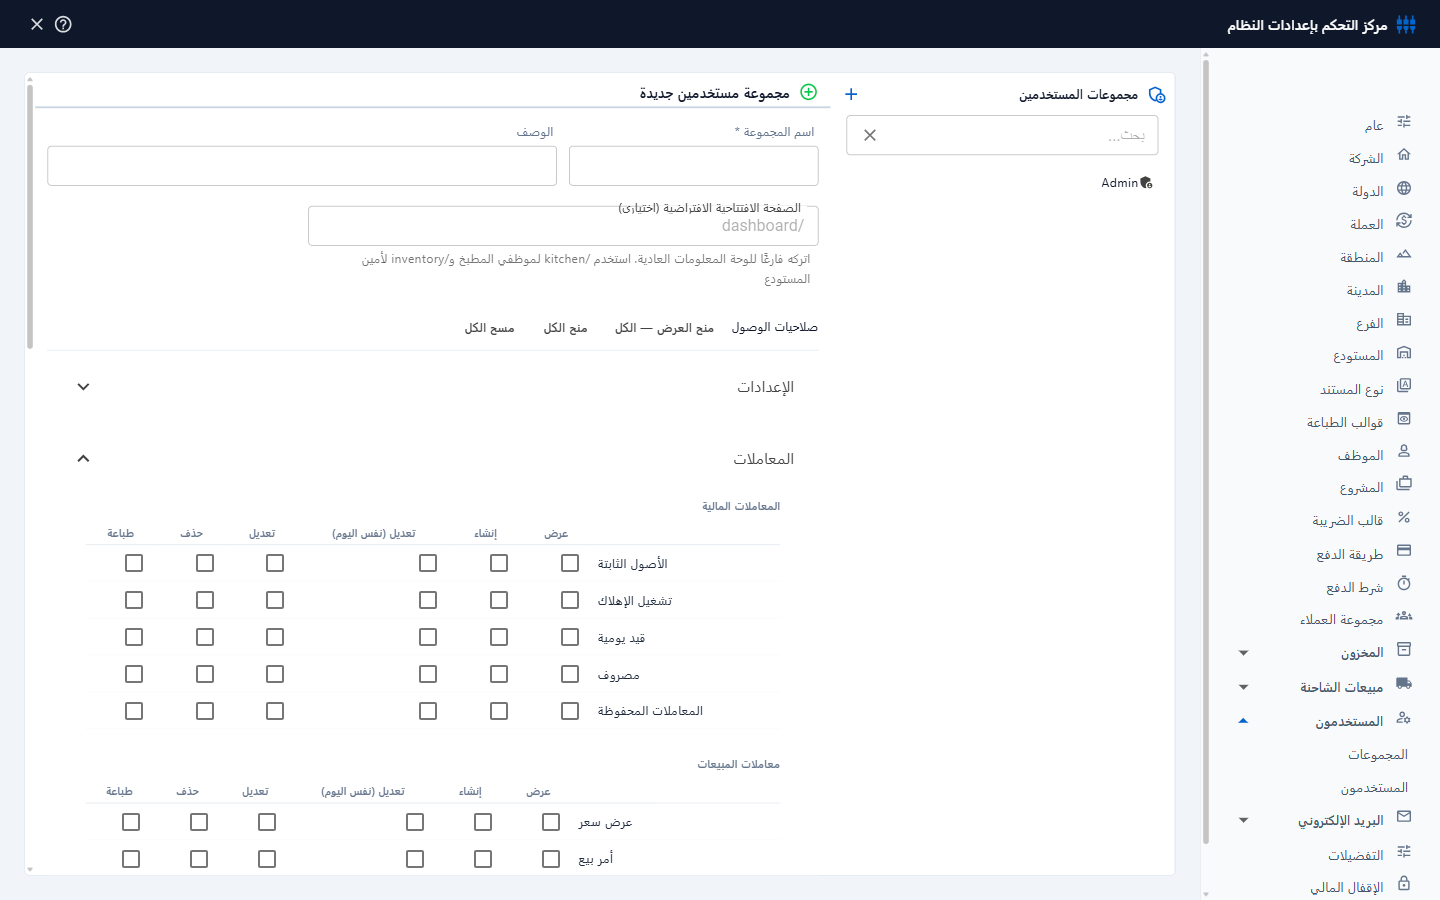Click منح الكل button

coord(565,328)
